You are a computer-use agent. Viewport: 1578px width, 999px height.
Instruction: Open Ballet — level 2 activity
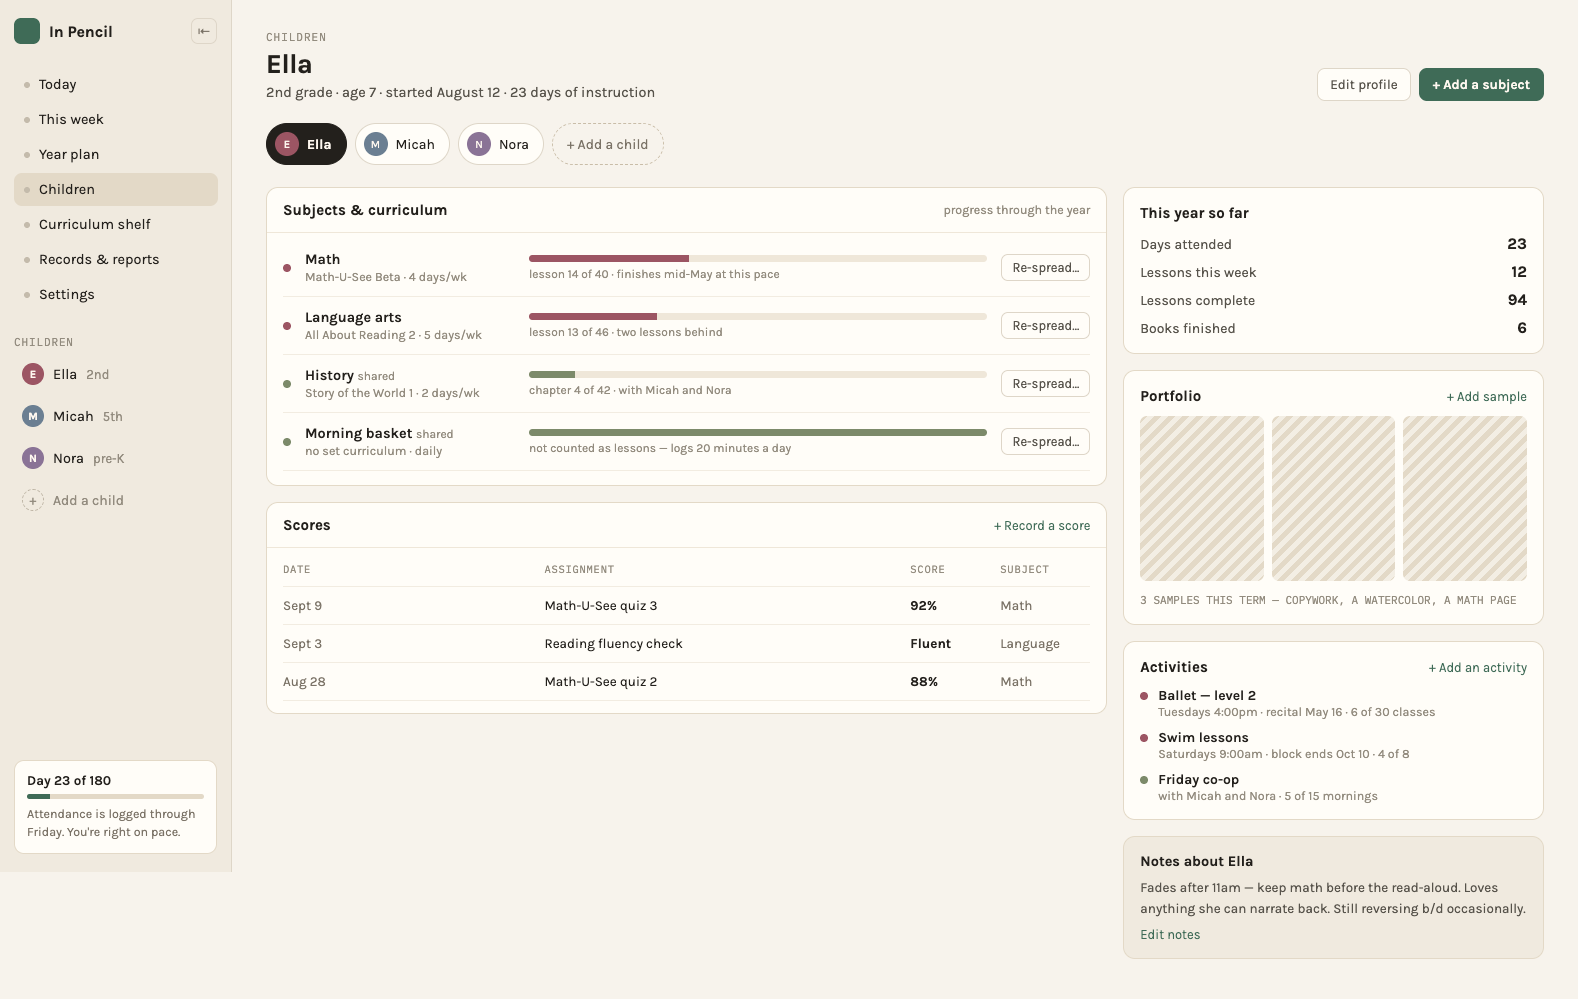1333,703
